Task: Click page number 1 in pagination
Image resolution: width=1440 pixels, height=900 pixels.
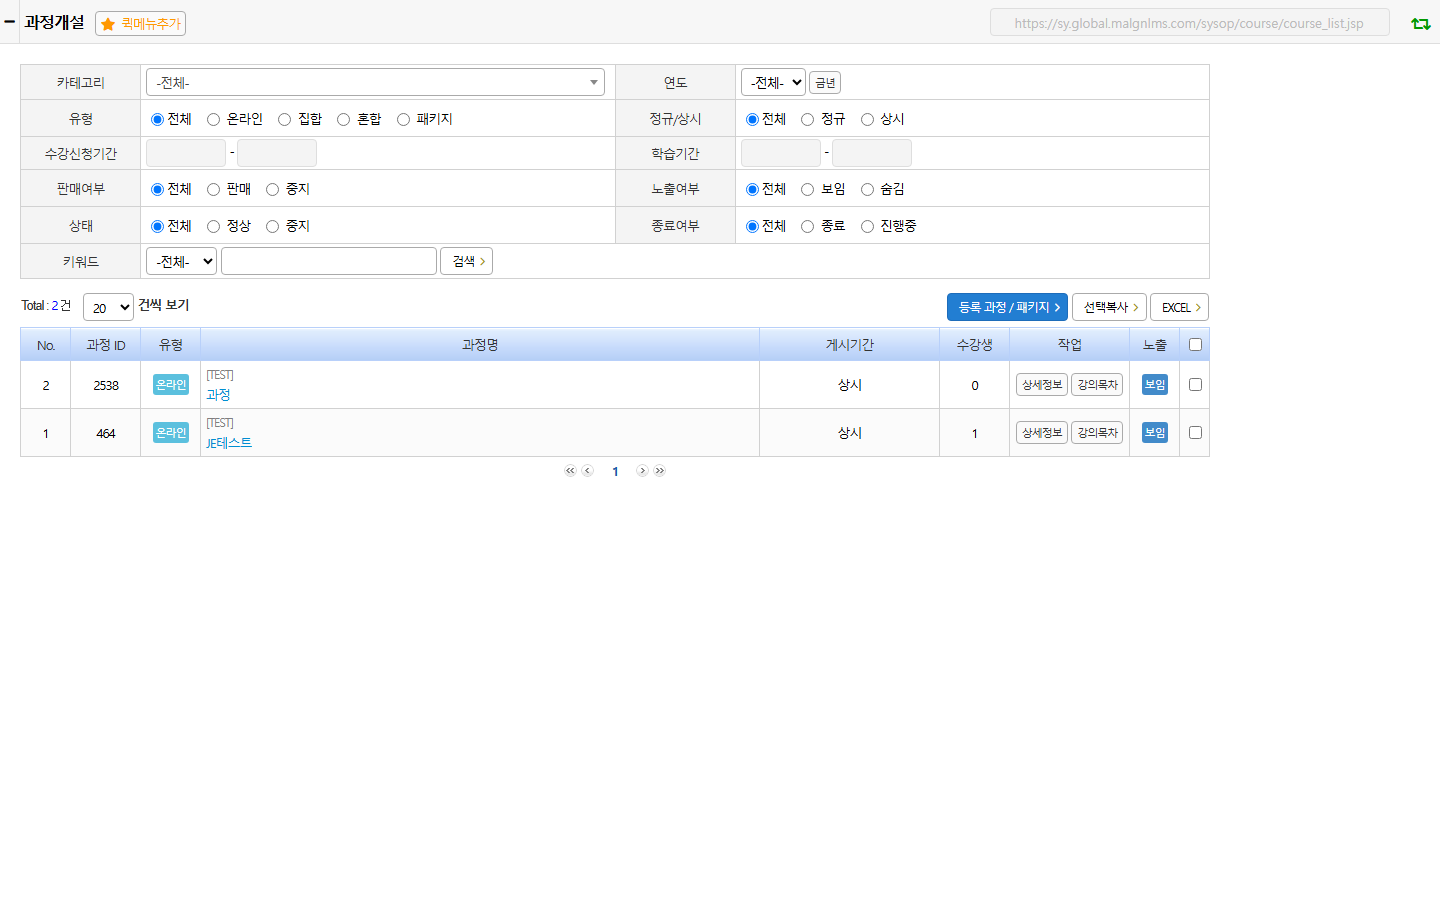Action: tap(615, 472)
